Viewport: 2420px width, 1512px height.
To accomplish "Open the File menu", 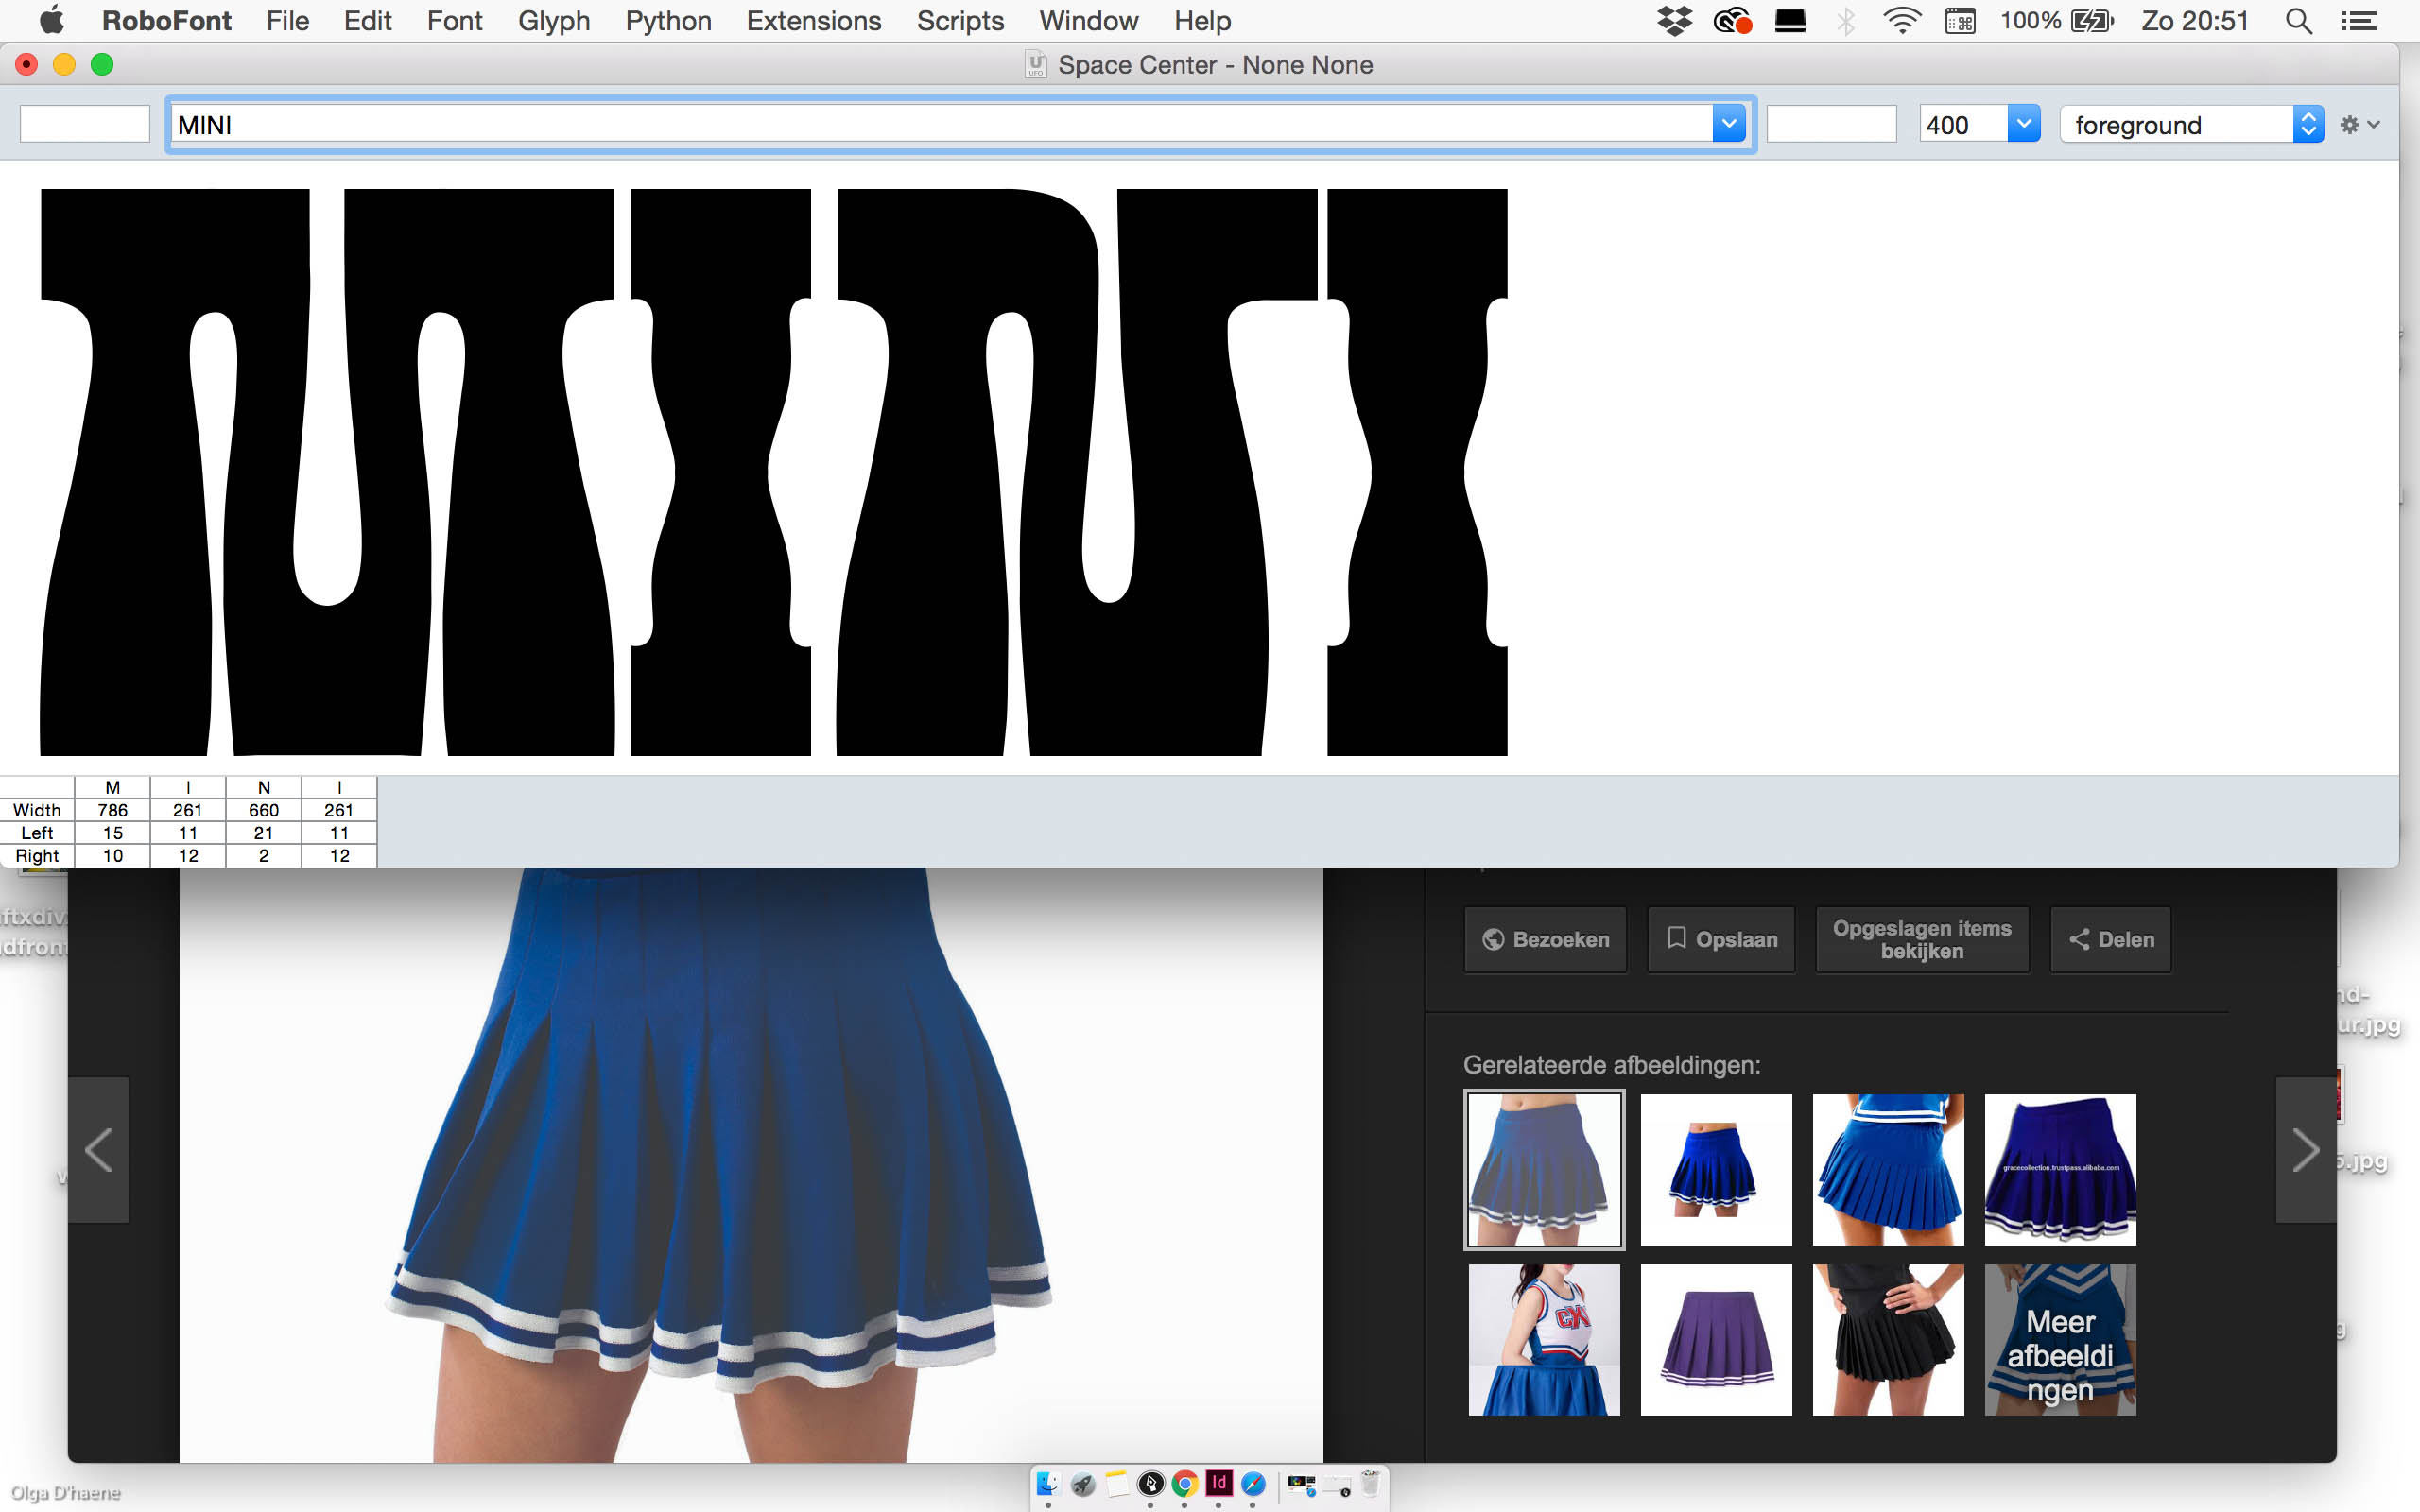I will click(x=287, y=20).
